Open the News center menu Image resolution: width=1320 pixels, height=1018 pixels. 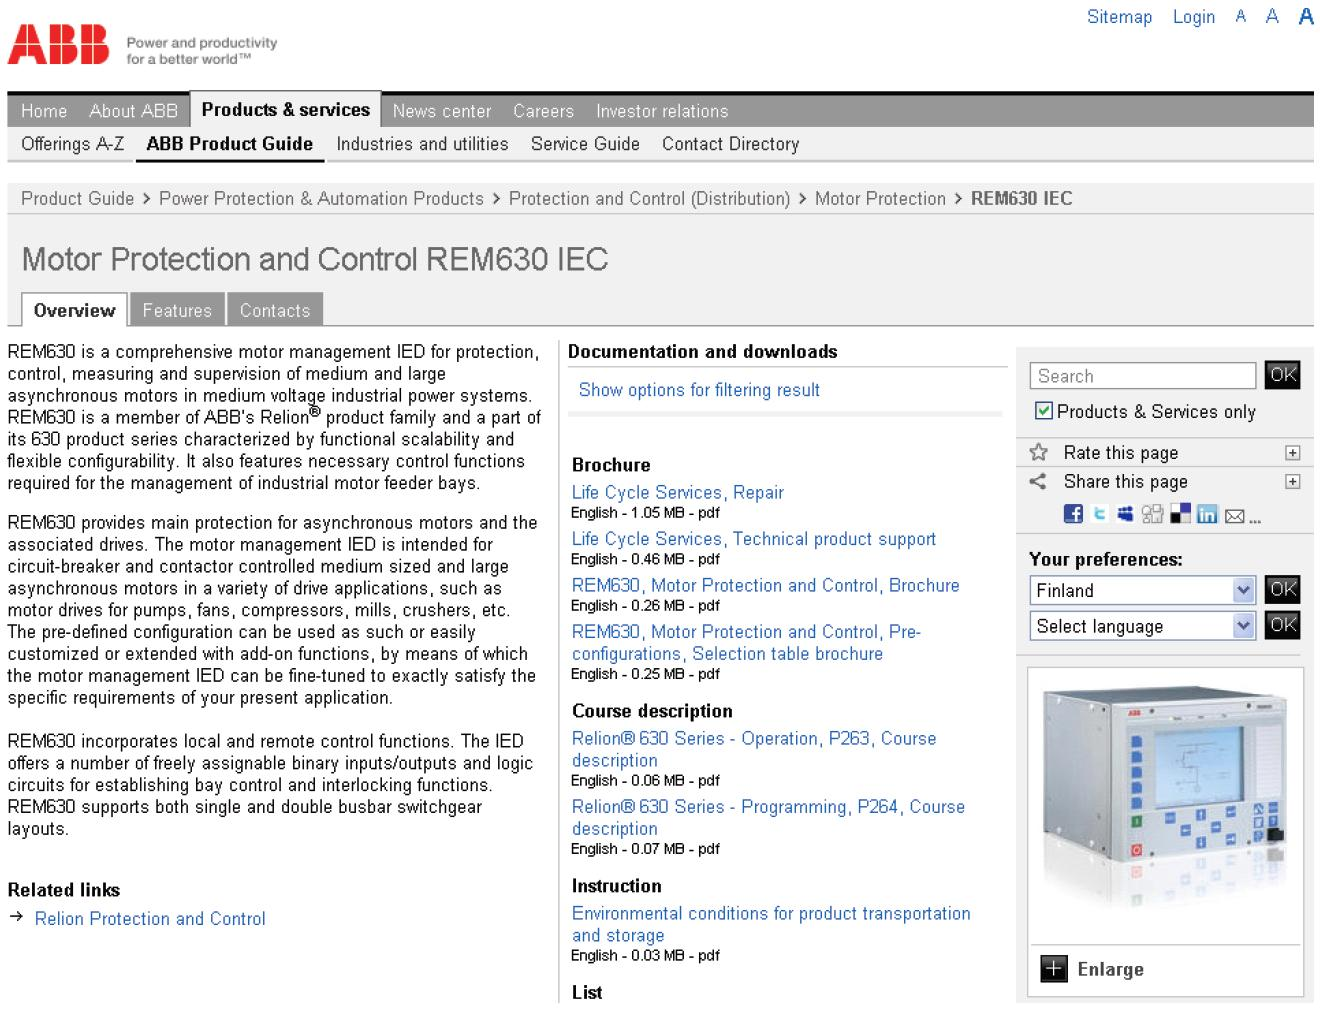(442, 111)
